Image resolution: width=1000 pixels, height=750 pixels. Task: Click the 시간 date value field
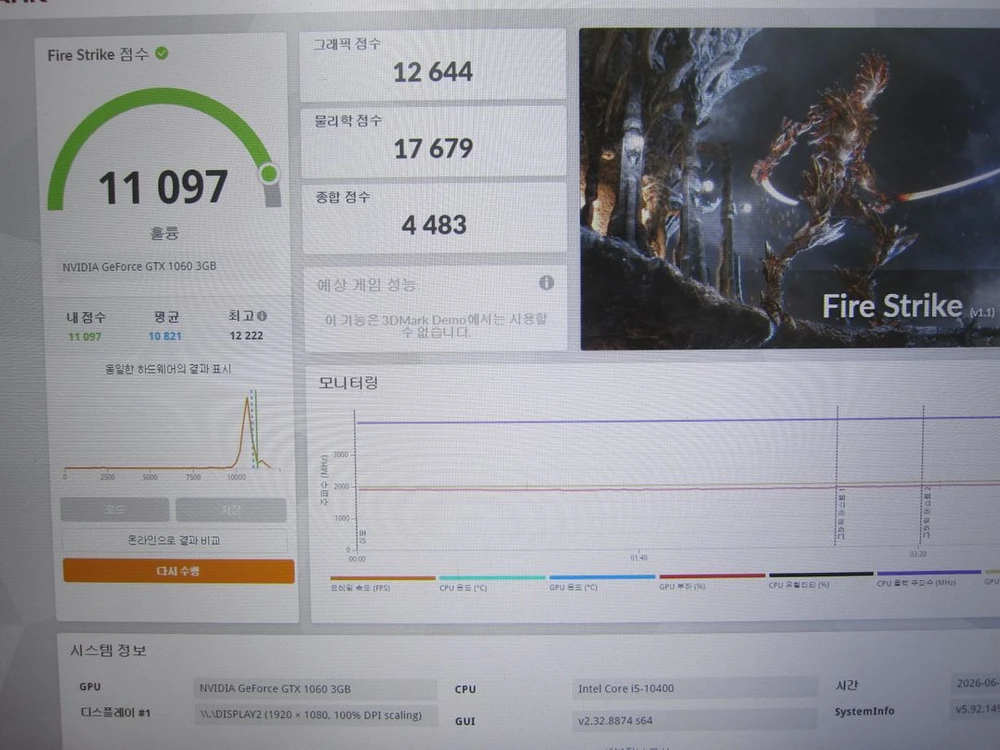tap(976, 683)
